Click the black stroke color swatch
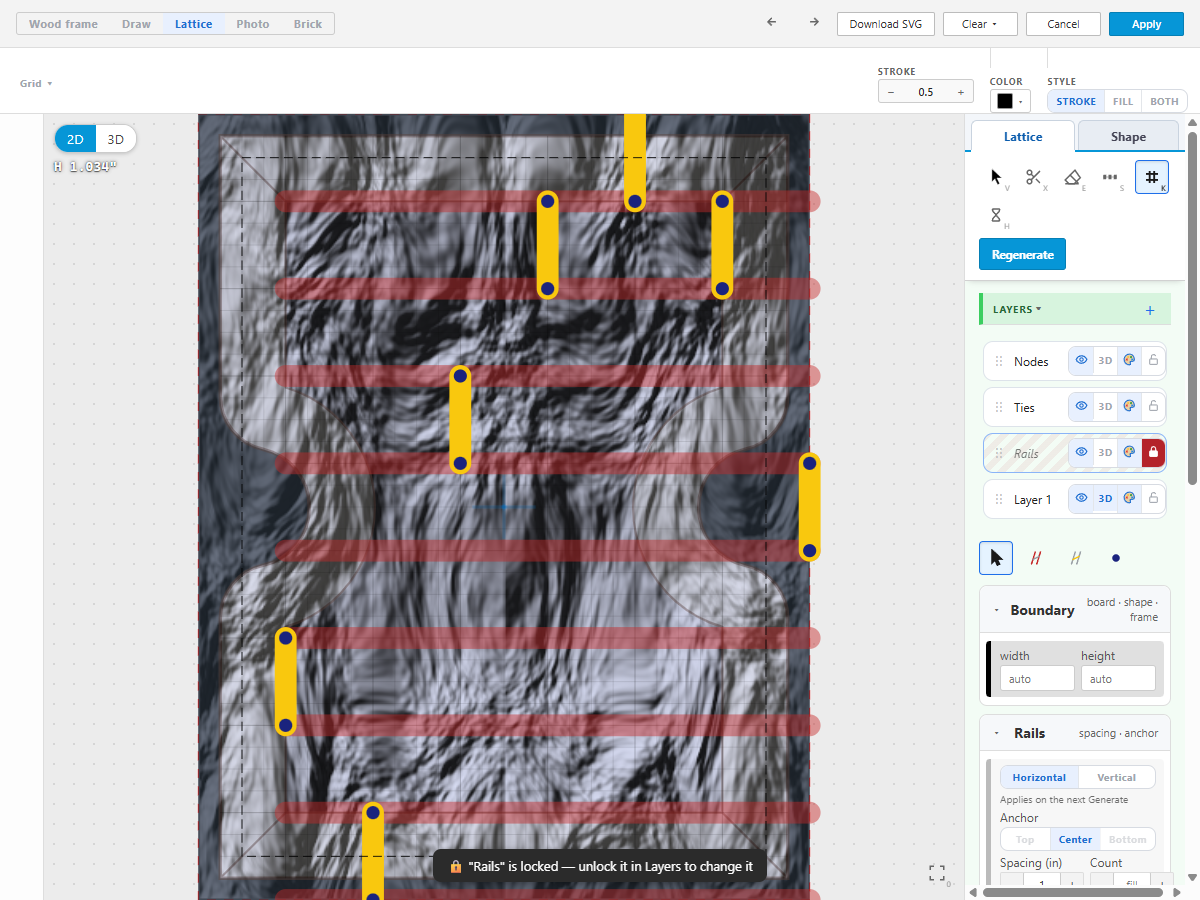The height and width of the screenshot is (900, 1200). (1004, 101)
